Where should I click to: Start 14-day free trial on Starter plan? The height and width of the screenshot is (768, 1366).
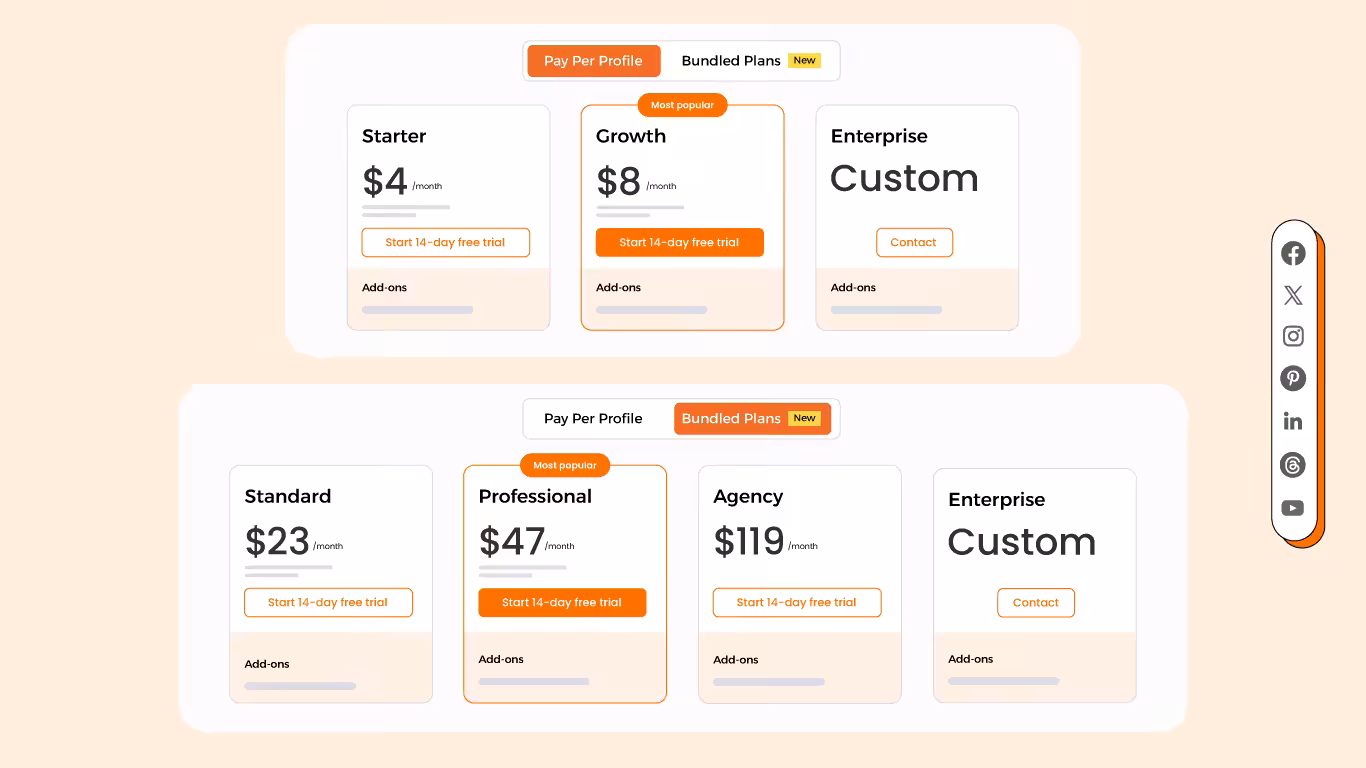[x=445, y=242]
